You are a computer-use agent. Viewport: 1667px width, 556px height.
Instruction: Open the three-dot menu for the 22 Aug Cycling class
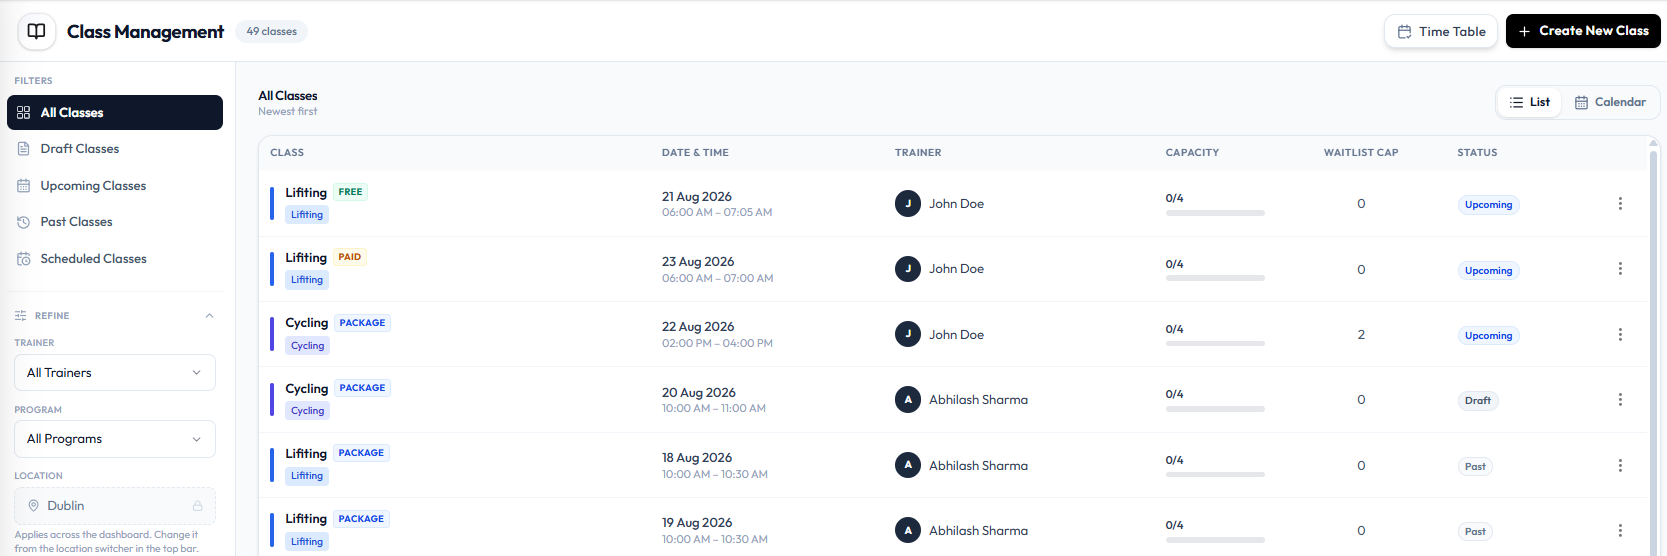[1620, 334]
